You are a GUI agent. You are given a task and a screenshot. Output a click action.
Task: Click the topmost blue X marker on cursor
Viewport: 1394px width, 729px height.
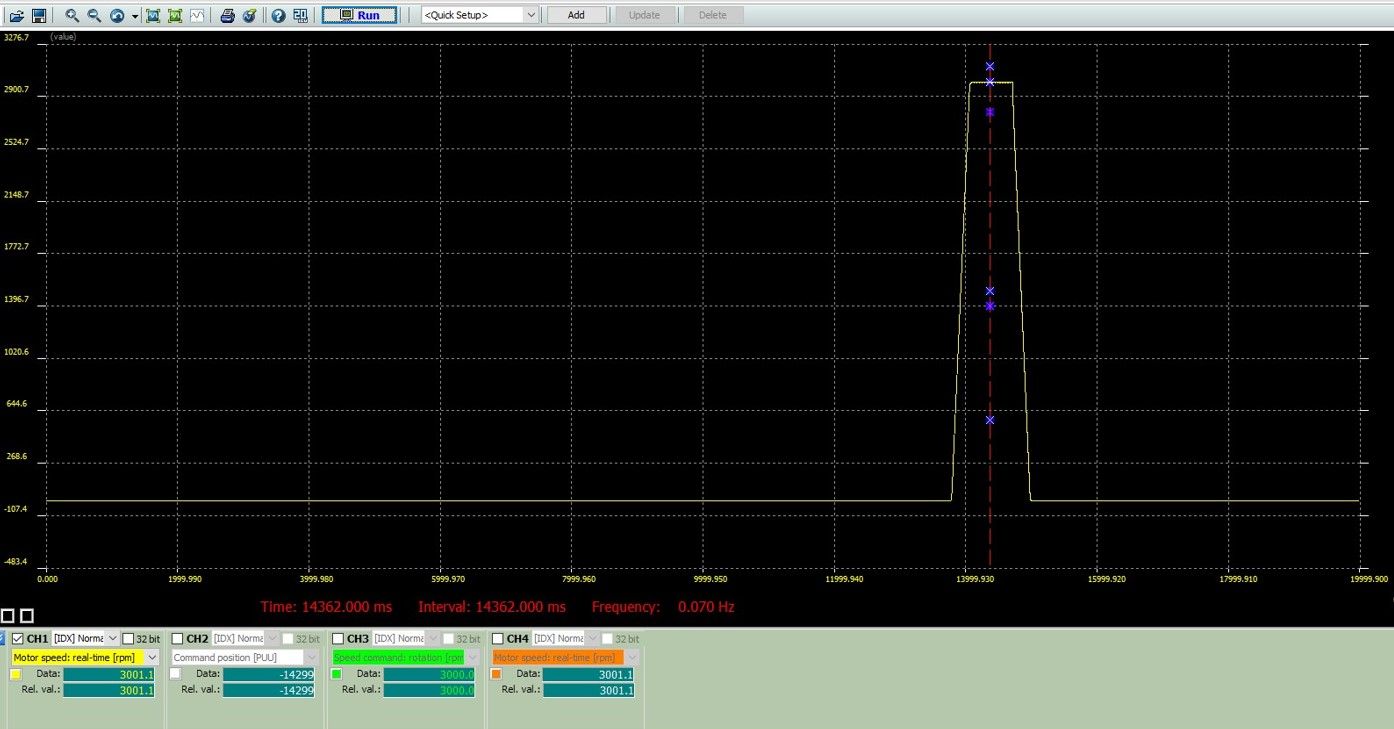coord(990,66)
